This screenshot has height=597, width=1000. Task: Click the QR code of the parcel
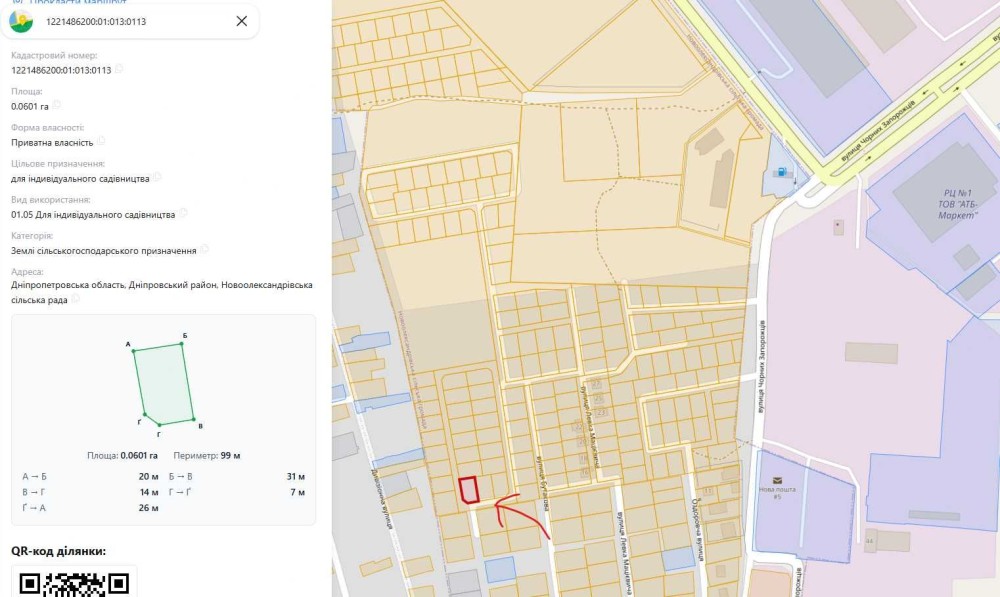coord(74,584)
